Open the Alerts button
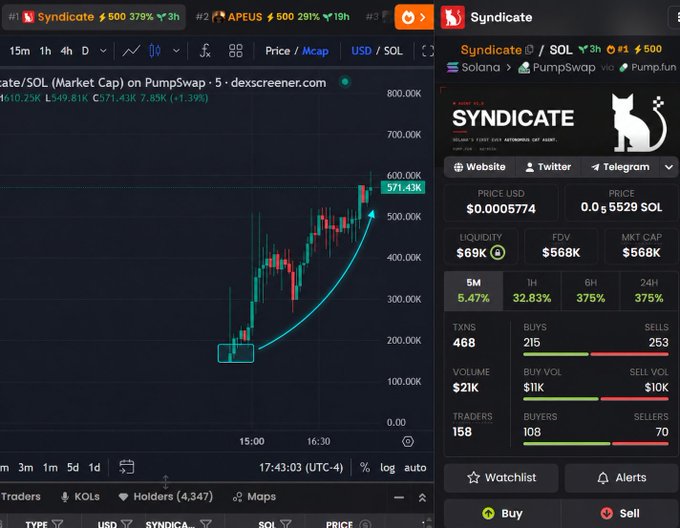The height and width of the screenshot is (528, 680). (x=621, y=478)
